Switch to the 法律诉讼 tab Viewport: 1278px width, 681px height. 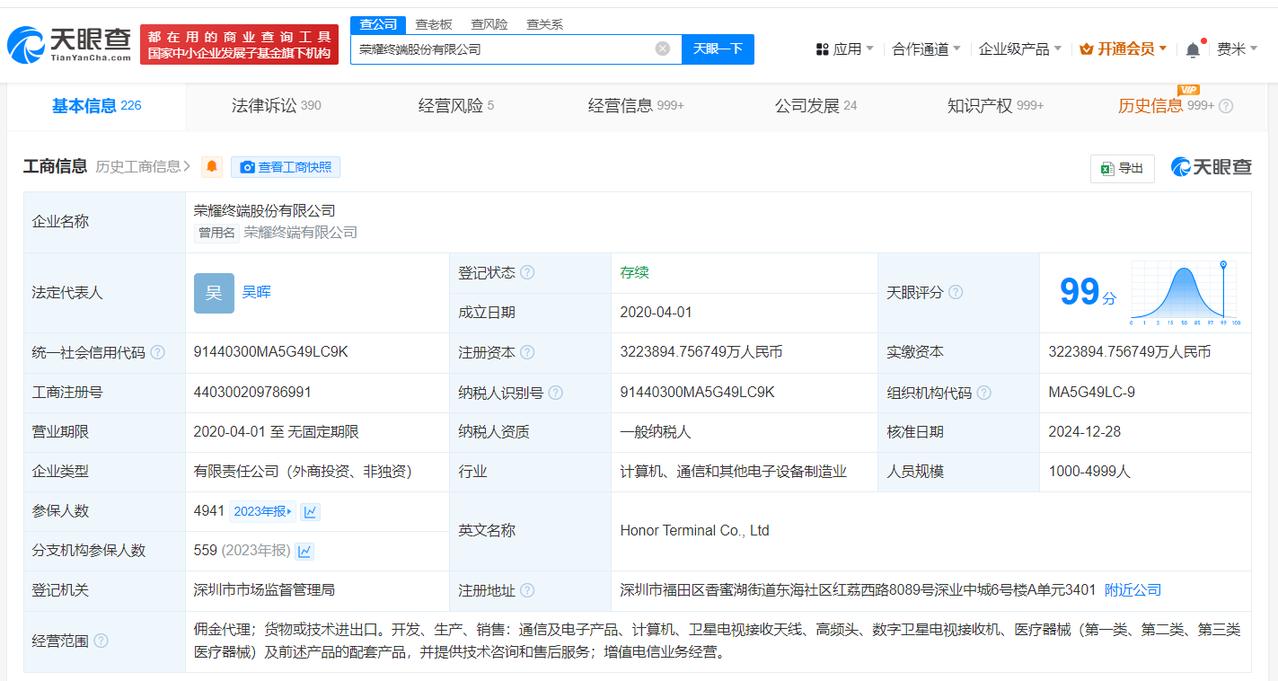click(x=276, y=106)
